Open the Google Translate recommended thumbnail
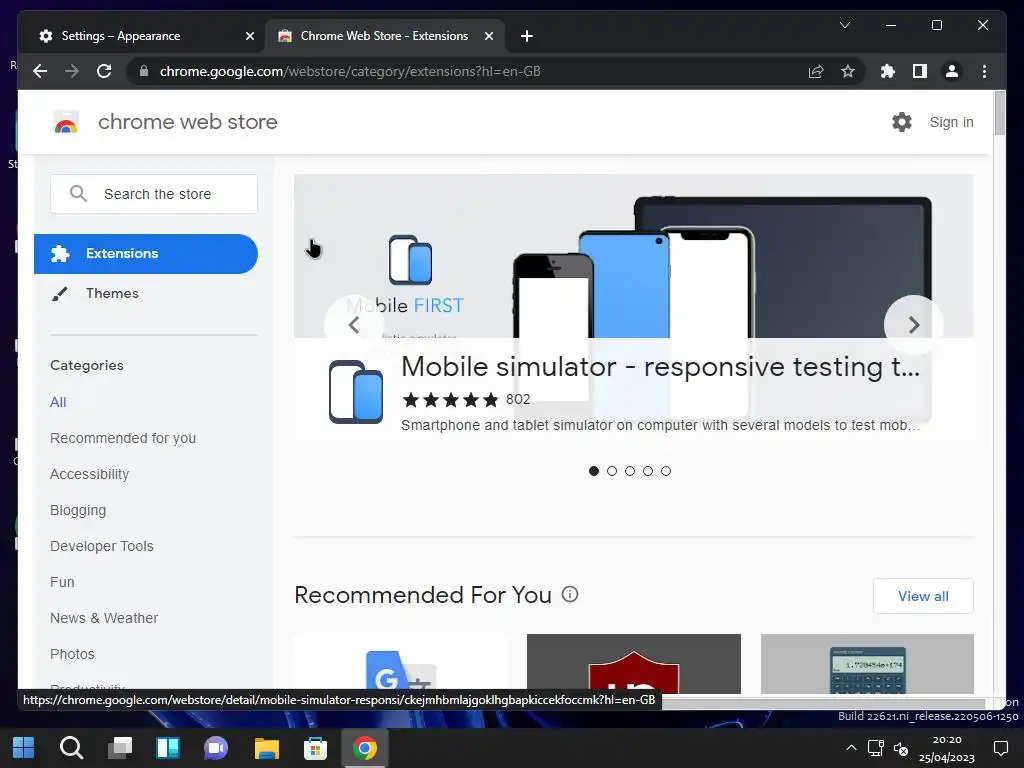1024x768 pixels. click(400, 664)
